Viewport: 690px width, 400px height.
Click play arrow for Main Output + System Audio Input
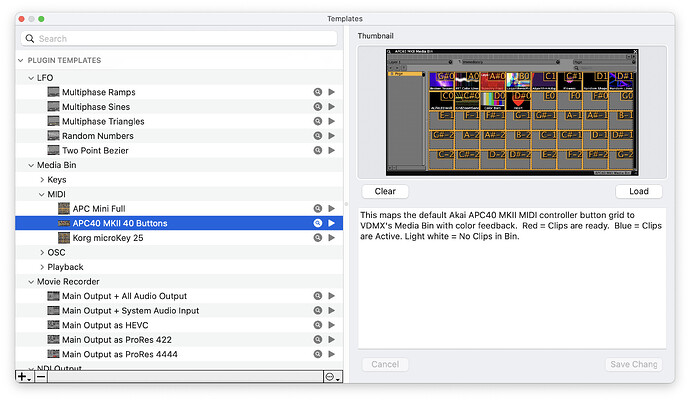[x=331, y=310]
